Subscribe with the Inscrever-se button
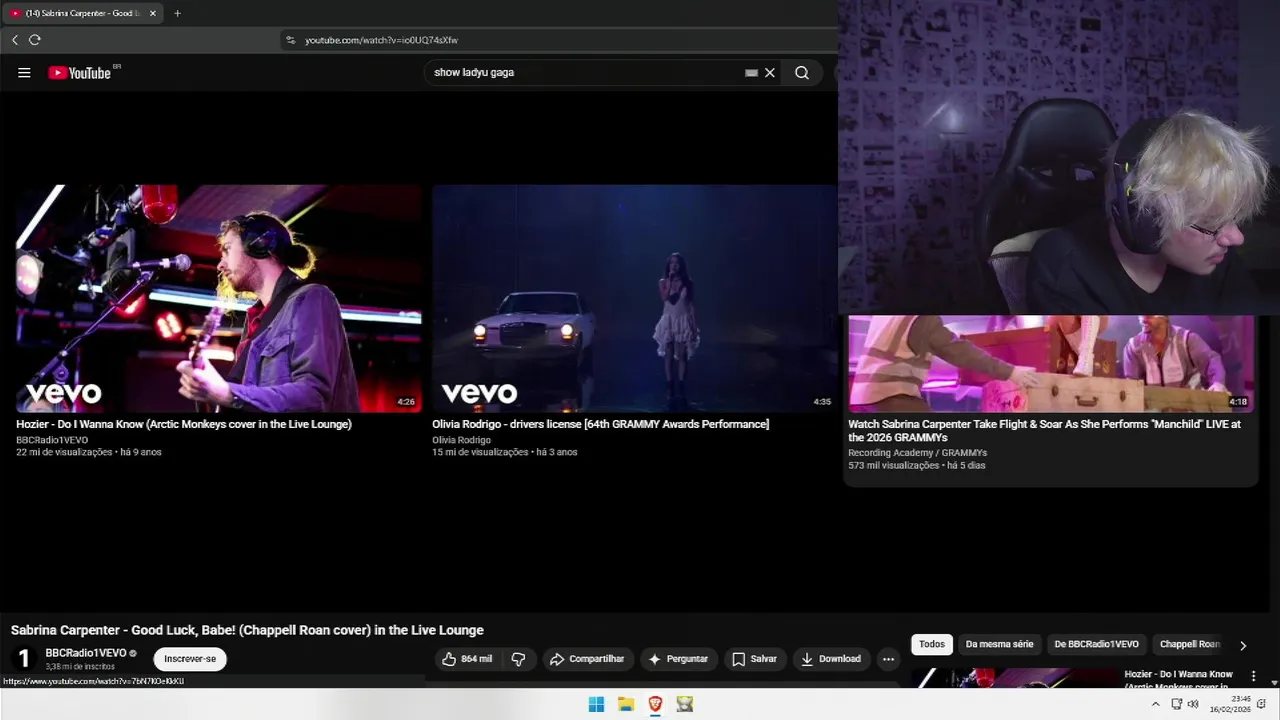The image size is (1280, 720). pos(190,659)
